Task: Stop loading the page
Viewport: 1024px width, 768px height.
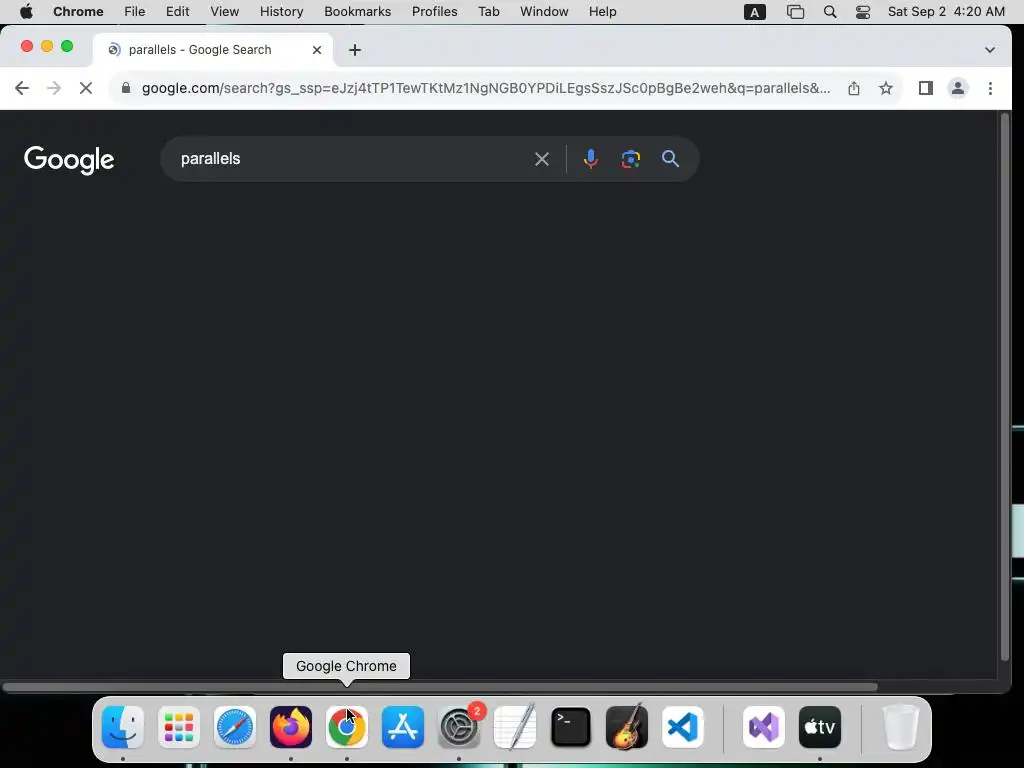Action: coord(86,88)
